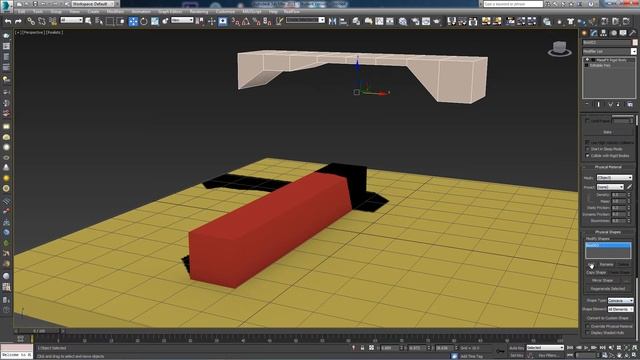
Task: Toggle Spinner Snap in main toolbar
Action: tap(267, 21)
